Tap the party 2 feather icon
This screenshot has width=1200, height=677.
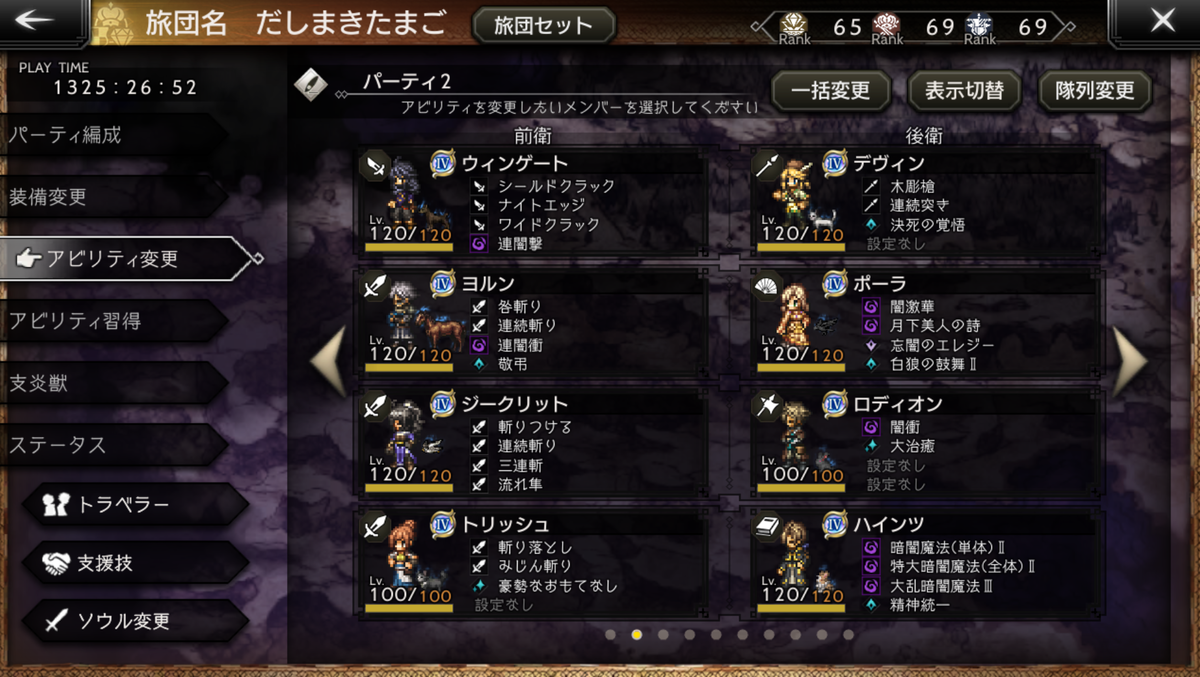coord(311,85)
